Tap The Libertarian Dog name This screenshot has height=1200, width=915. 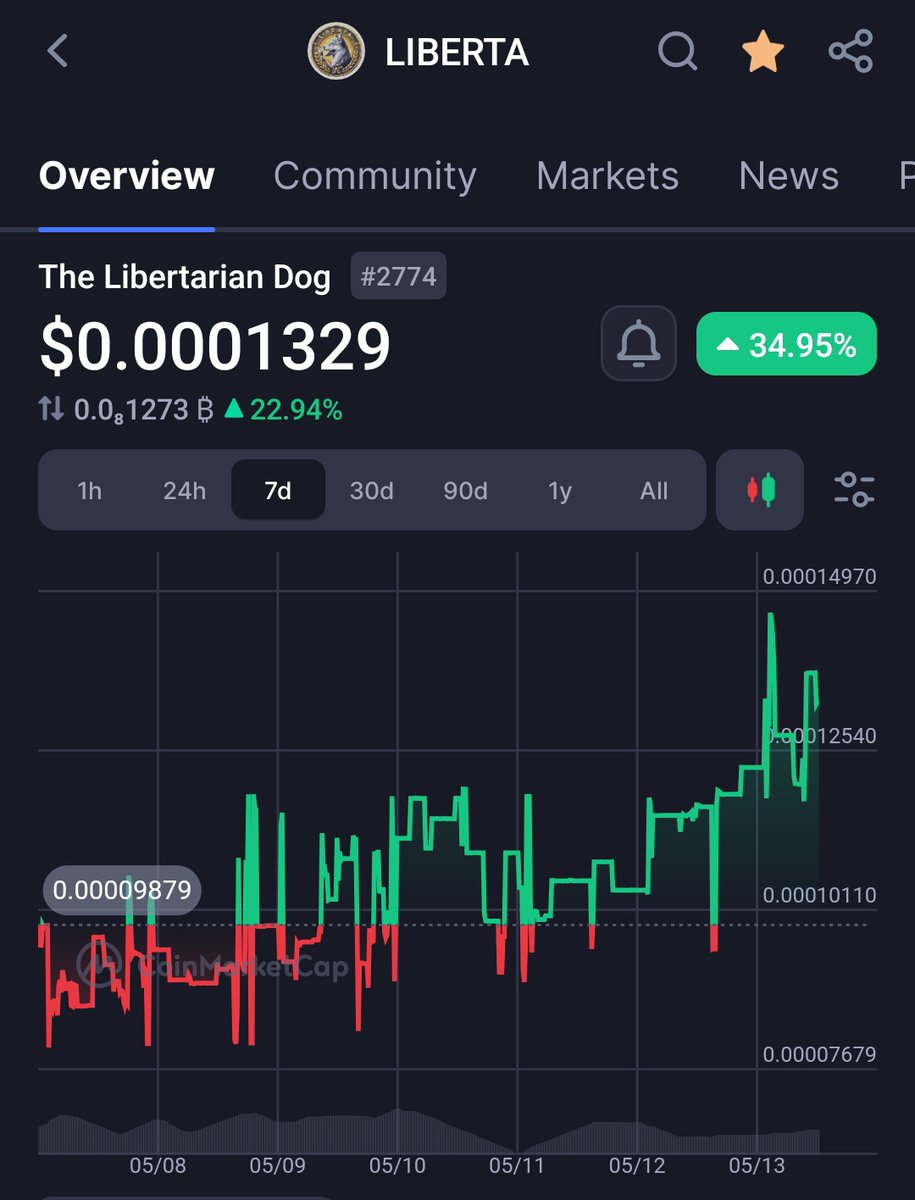click(x=185, y=277)
